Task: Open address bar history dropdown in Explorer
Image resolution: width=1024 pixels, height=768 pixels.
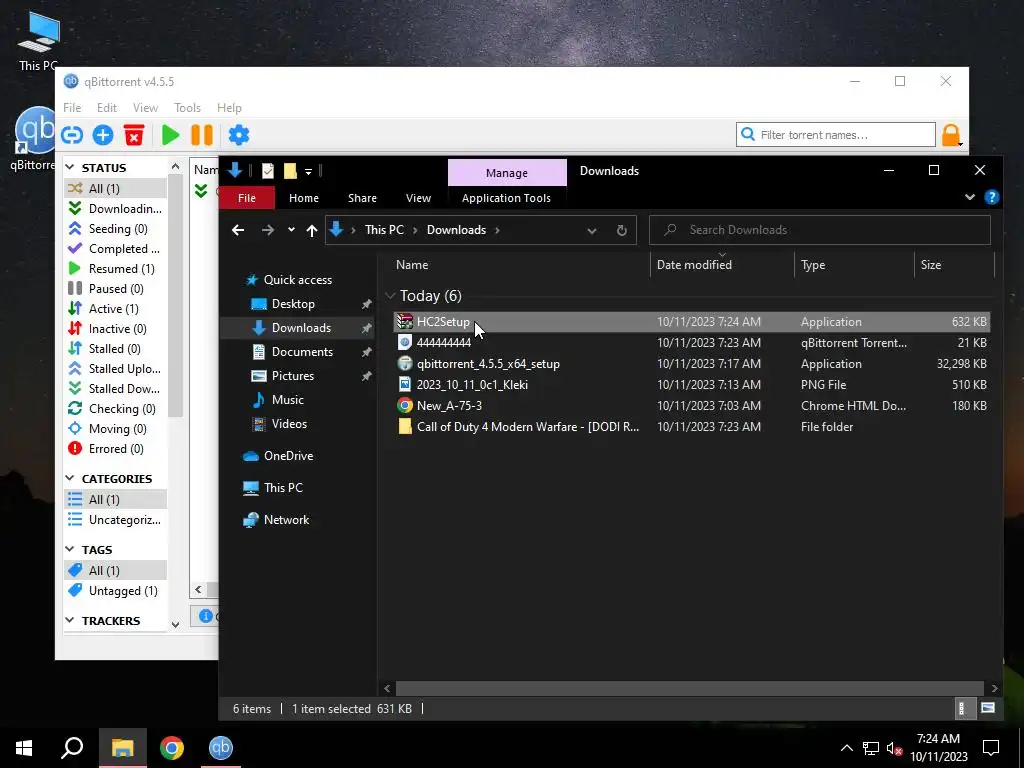Action: (592, 231)
